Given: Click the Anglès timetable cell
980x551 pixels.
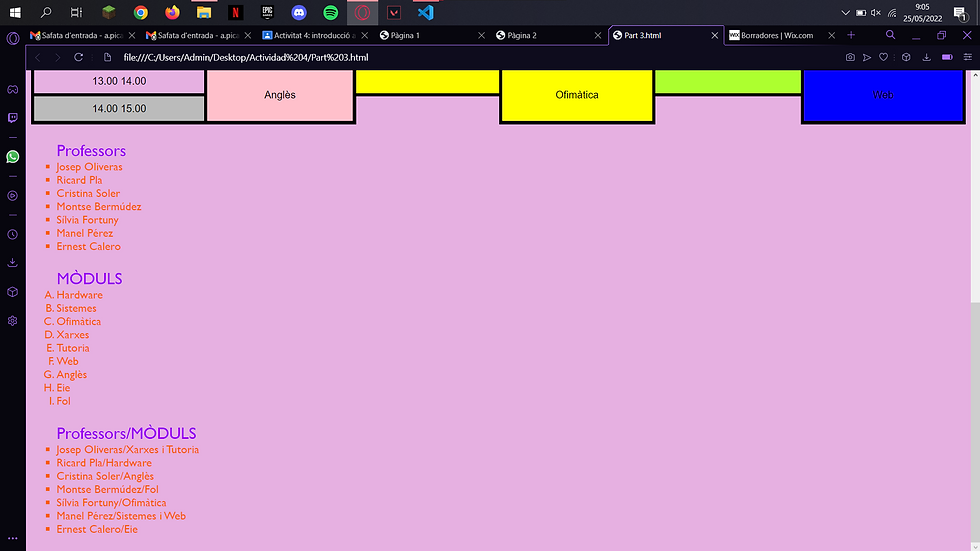Looking at the screenshot, I should tap(280, 95).
